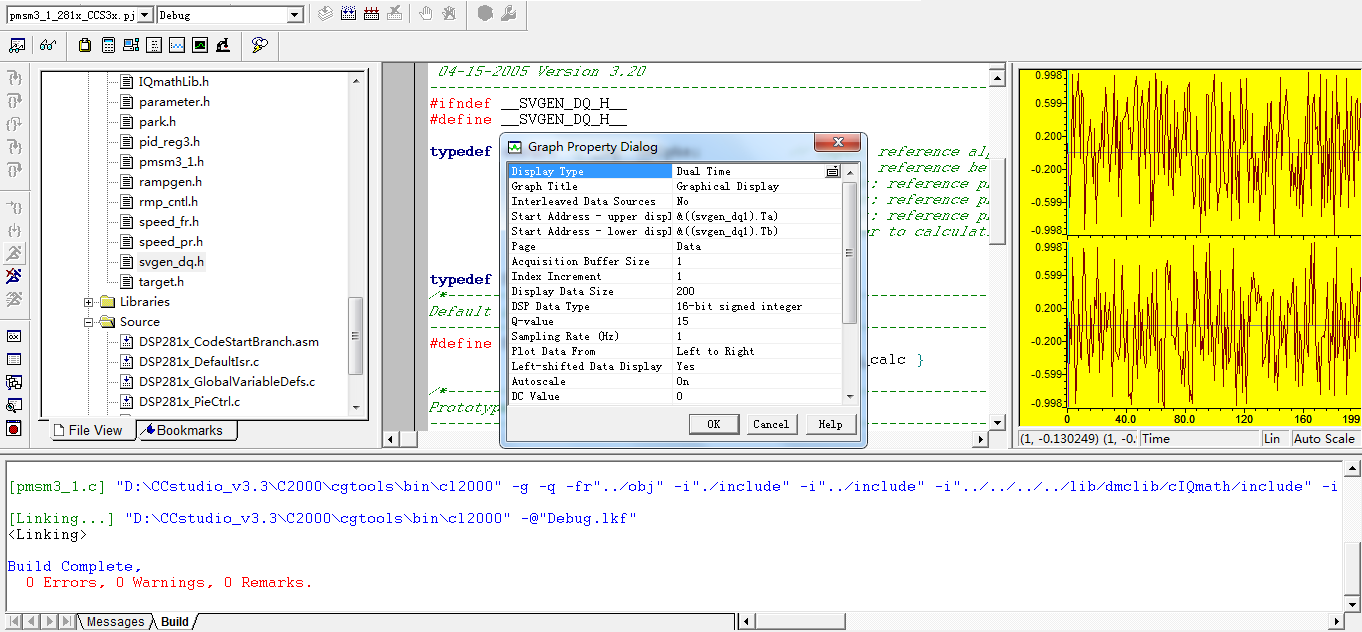
Task: Click the cloud with lightning bolt icon
Action: (259, 45)
